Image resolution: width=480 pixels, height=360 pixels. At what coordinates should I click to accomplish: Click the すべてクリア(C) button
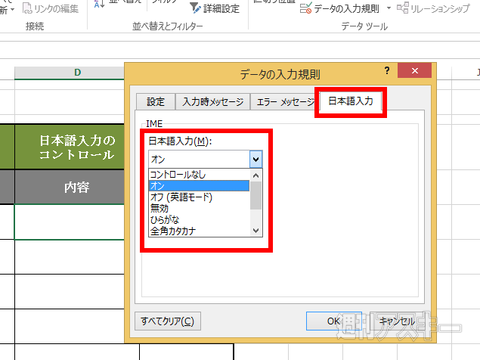point(168,321)
